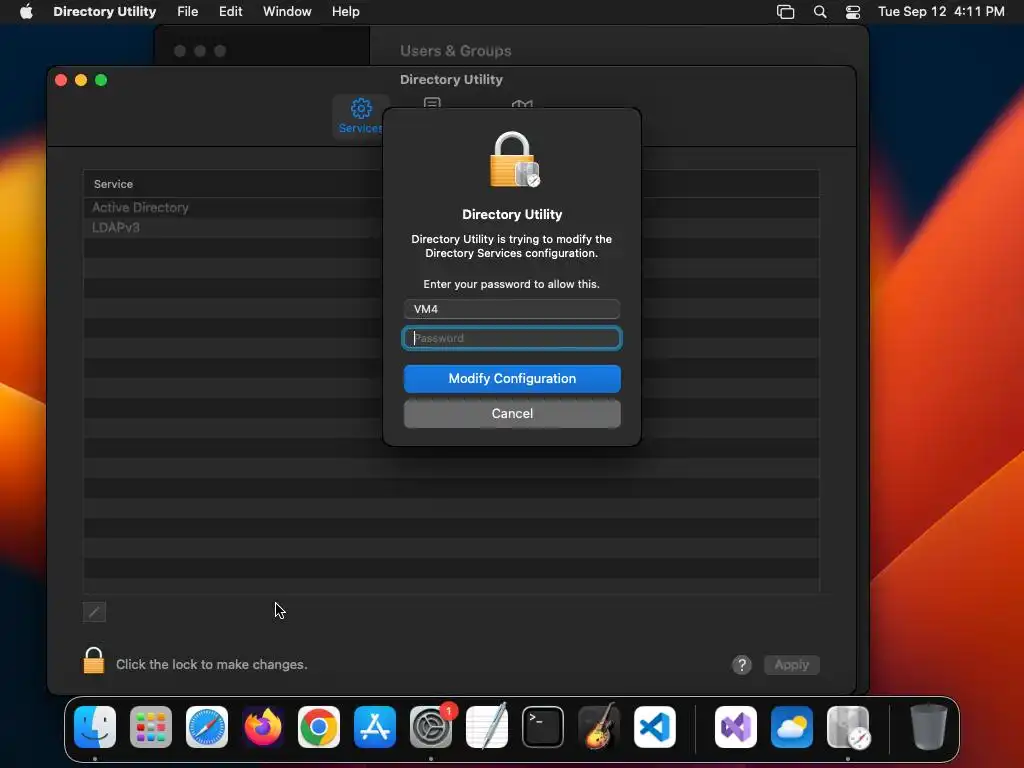Cancel the authentication dialog
The image size is (1024, 768).
[x=512, y=413]
